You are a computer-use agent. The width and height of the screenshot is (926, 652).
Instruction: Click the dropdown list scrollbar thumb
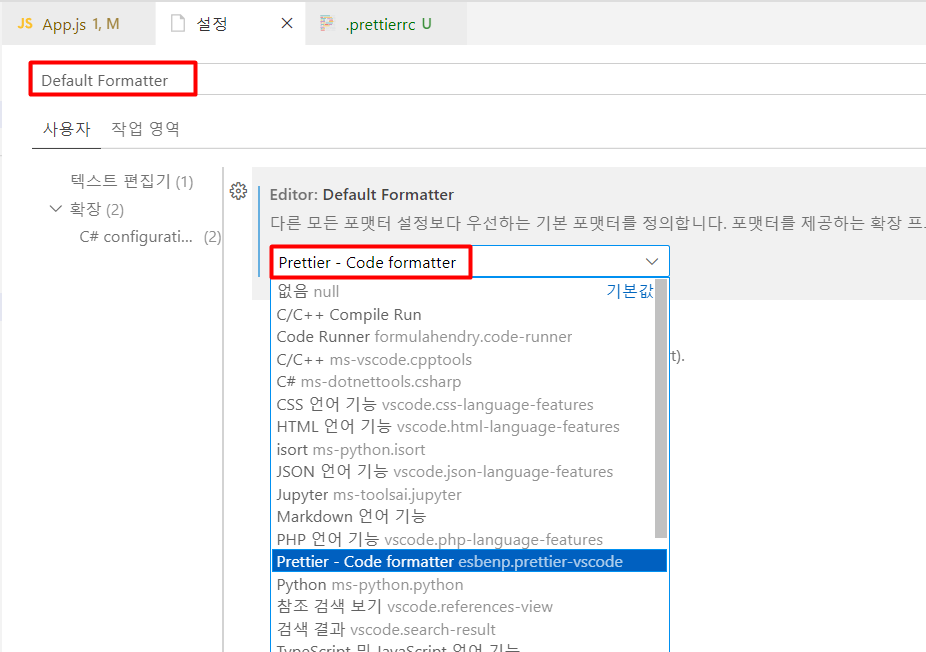coord(661,409)
